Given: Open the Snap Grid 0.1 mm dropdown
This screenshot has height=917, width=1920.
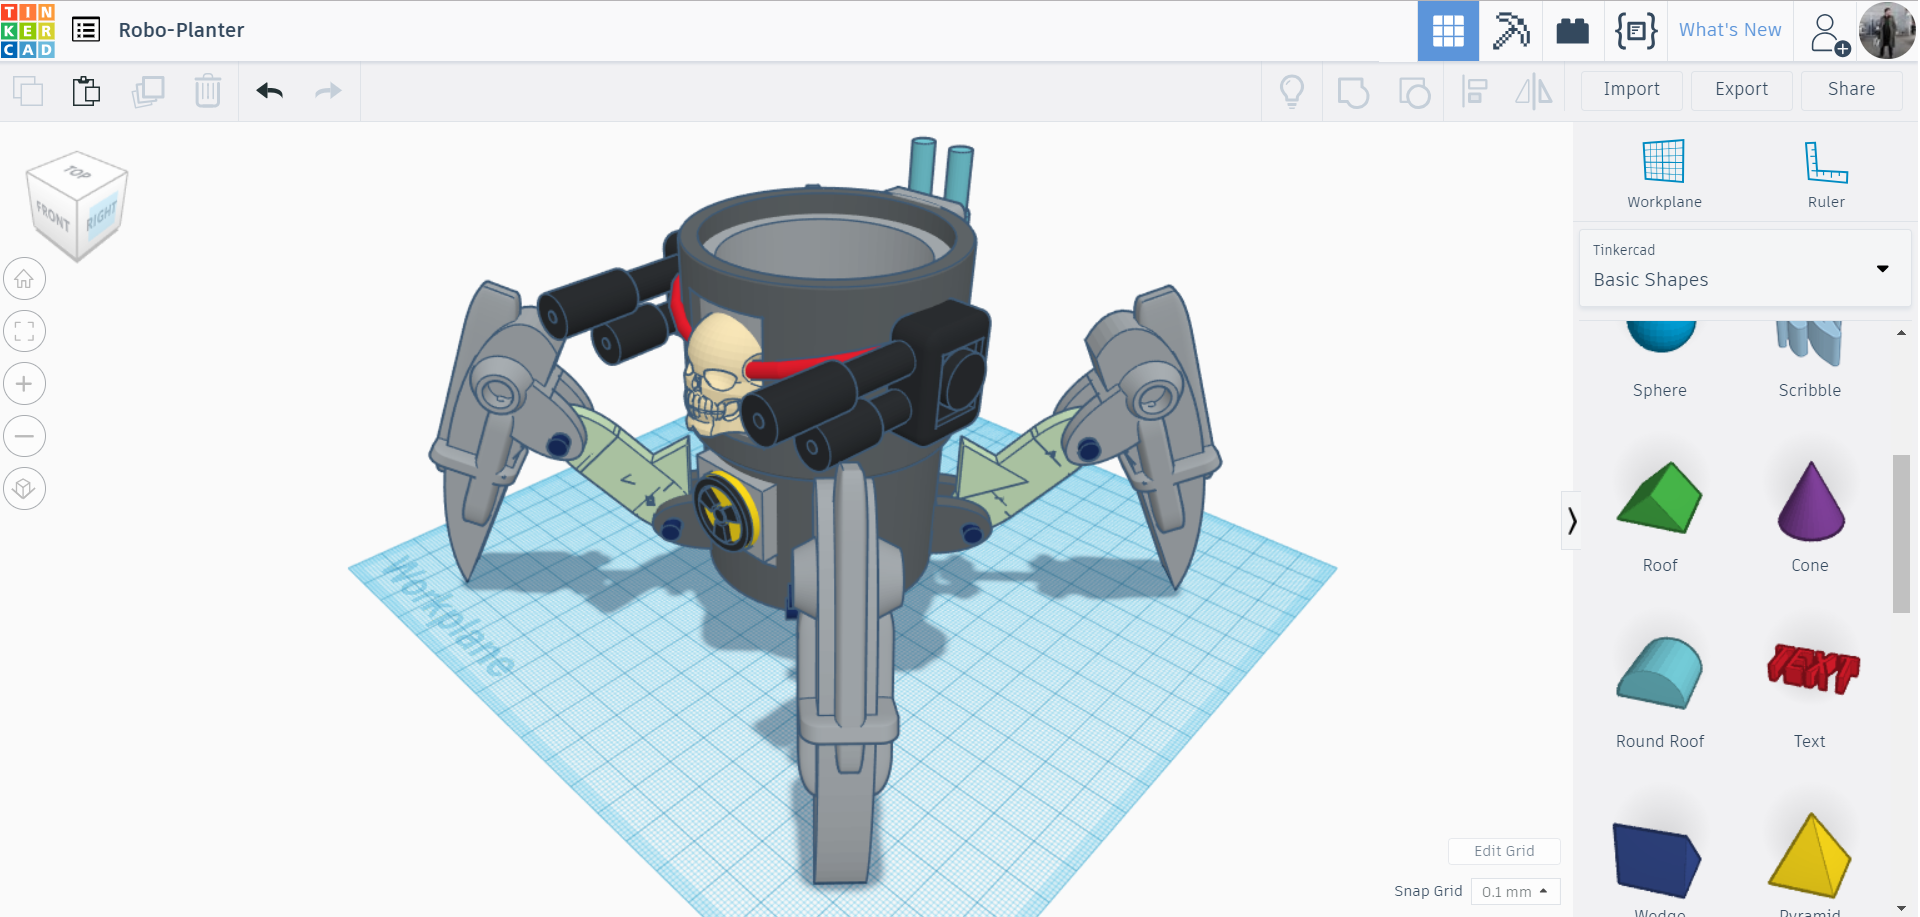Looking at the screenshot, I should tap(1515, 891).
